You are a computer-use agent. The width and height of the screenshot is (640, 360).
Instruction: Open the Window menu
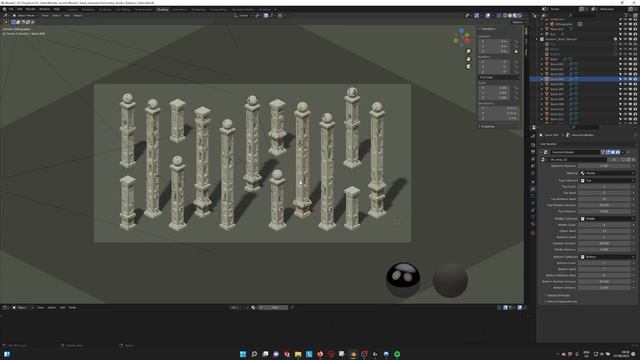44,9
